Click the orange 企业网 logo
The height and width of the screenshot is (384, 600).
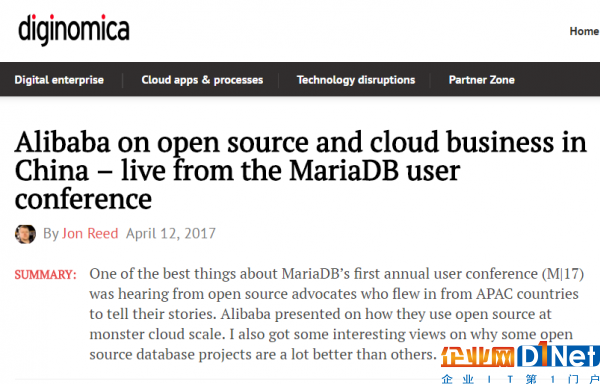478,356
